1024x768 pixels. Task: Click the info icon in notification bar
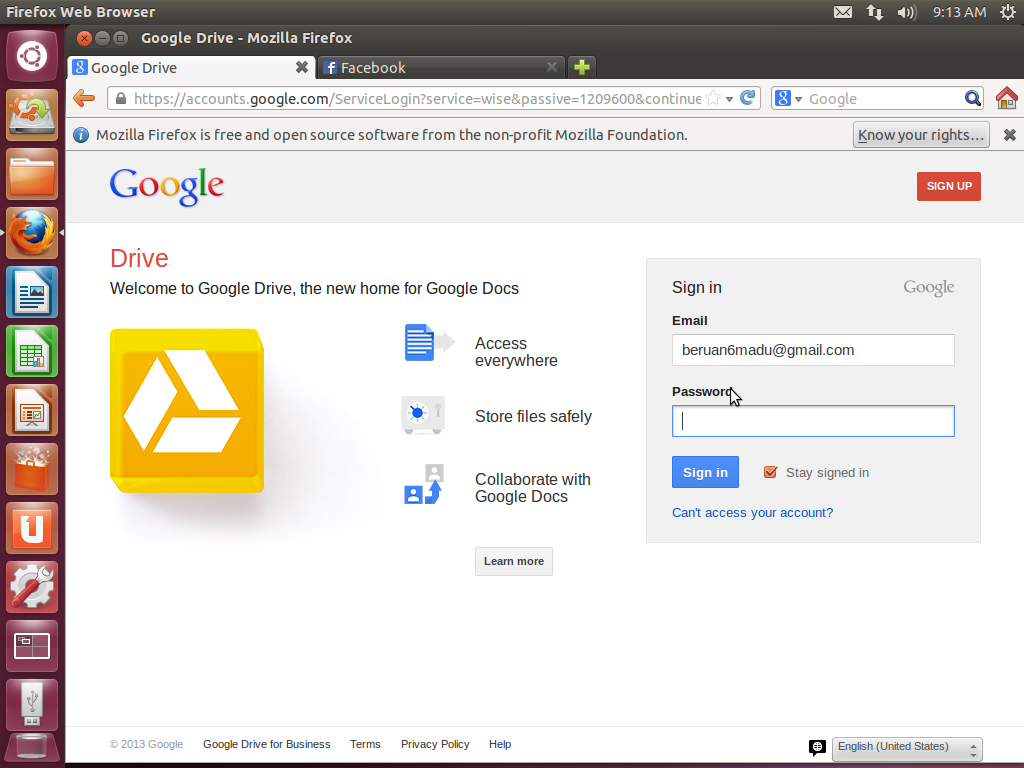[x=81, y=135]
